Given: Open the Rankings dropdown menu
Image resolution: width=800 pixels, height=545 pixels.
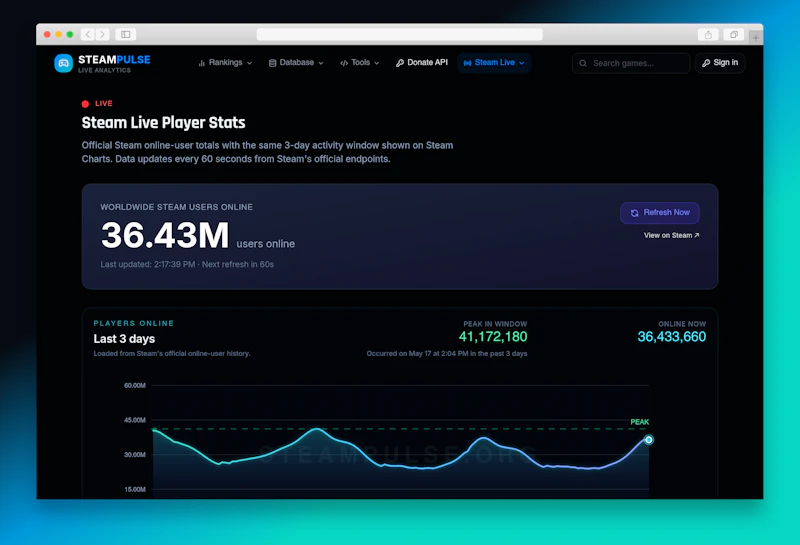Looking at the screenshot, I should click(225, 63).
